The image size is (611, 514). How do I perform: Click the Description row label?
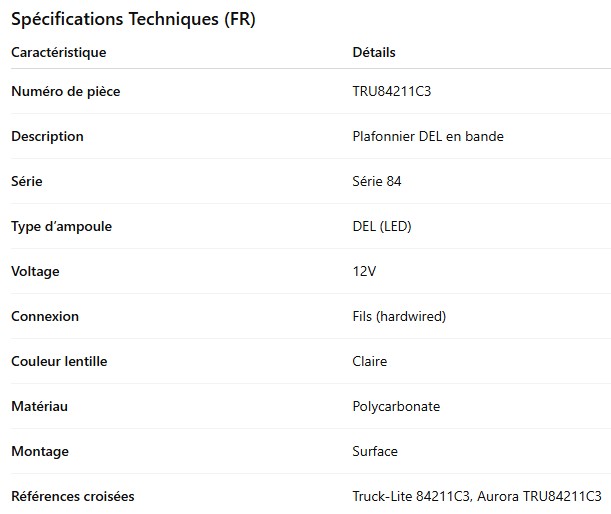[47, 137]
